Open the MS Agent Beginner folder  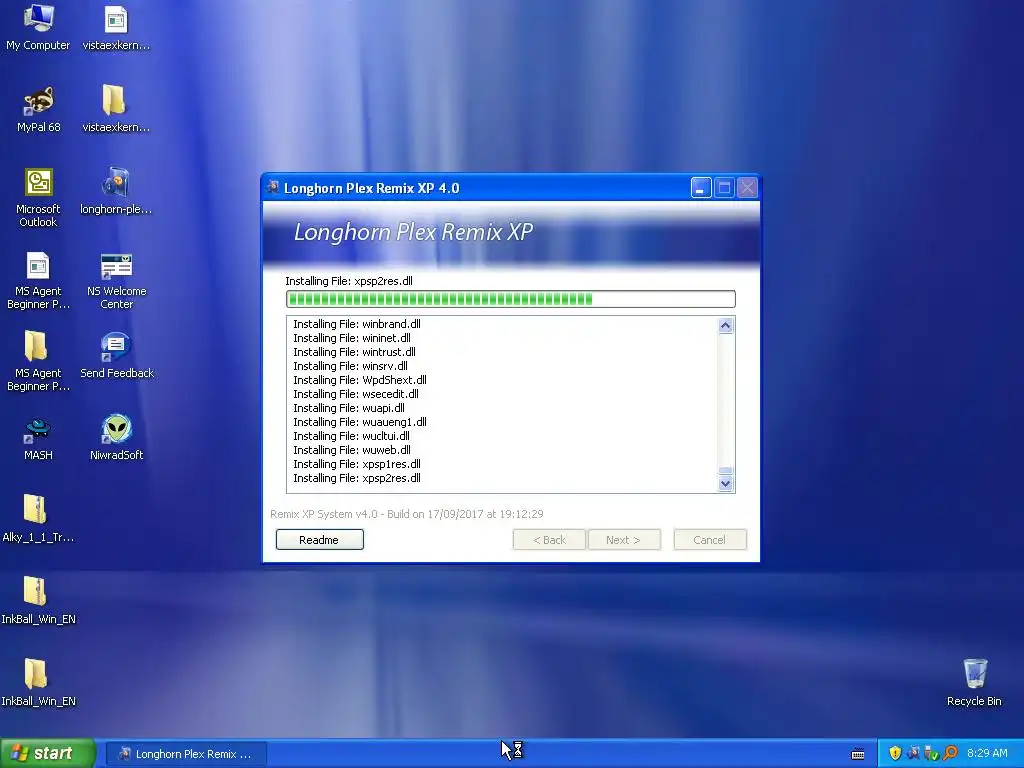(x=39, y=361)
